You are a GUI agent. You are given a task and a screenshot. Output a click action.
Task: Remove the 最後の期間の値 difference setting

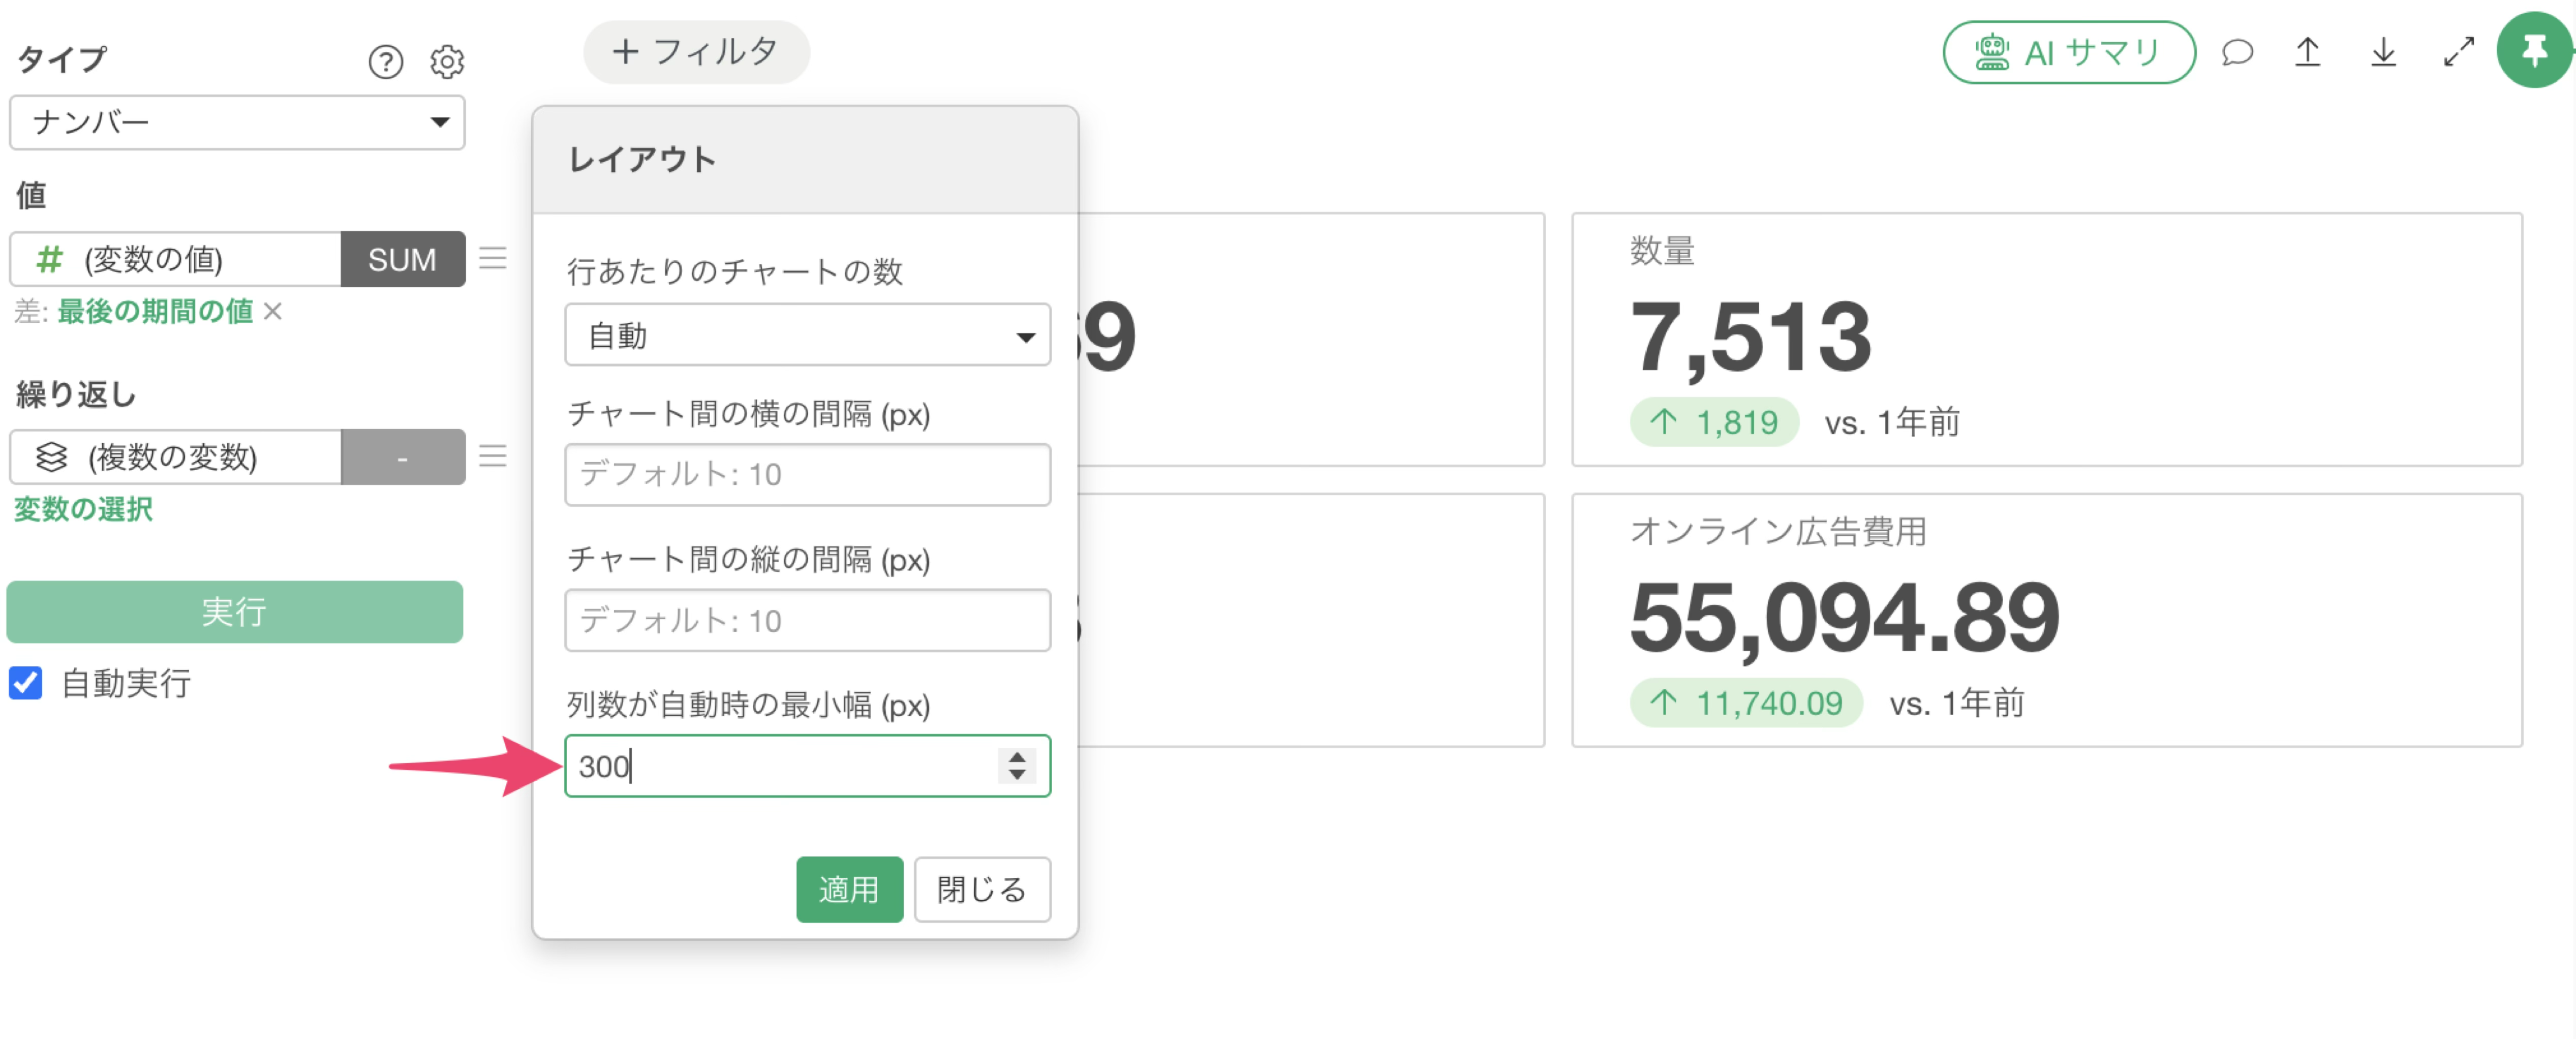(x=272, y=311)
